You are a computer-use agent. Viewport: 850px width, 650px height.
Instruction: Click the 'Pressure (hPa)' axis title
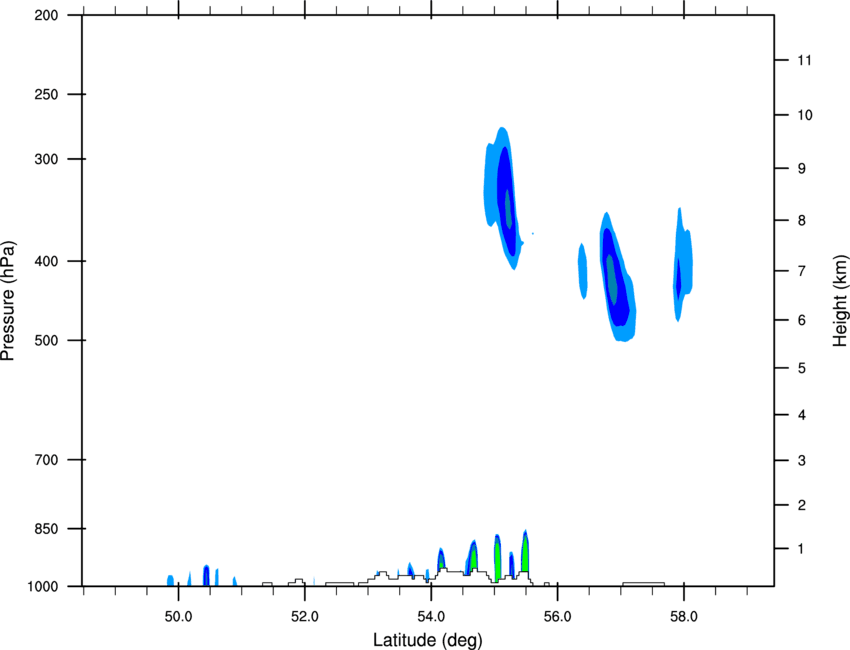click(x=8, y=301)
